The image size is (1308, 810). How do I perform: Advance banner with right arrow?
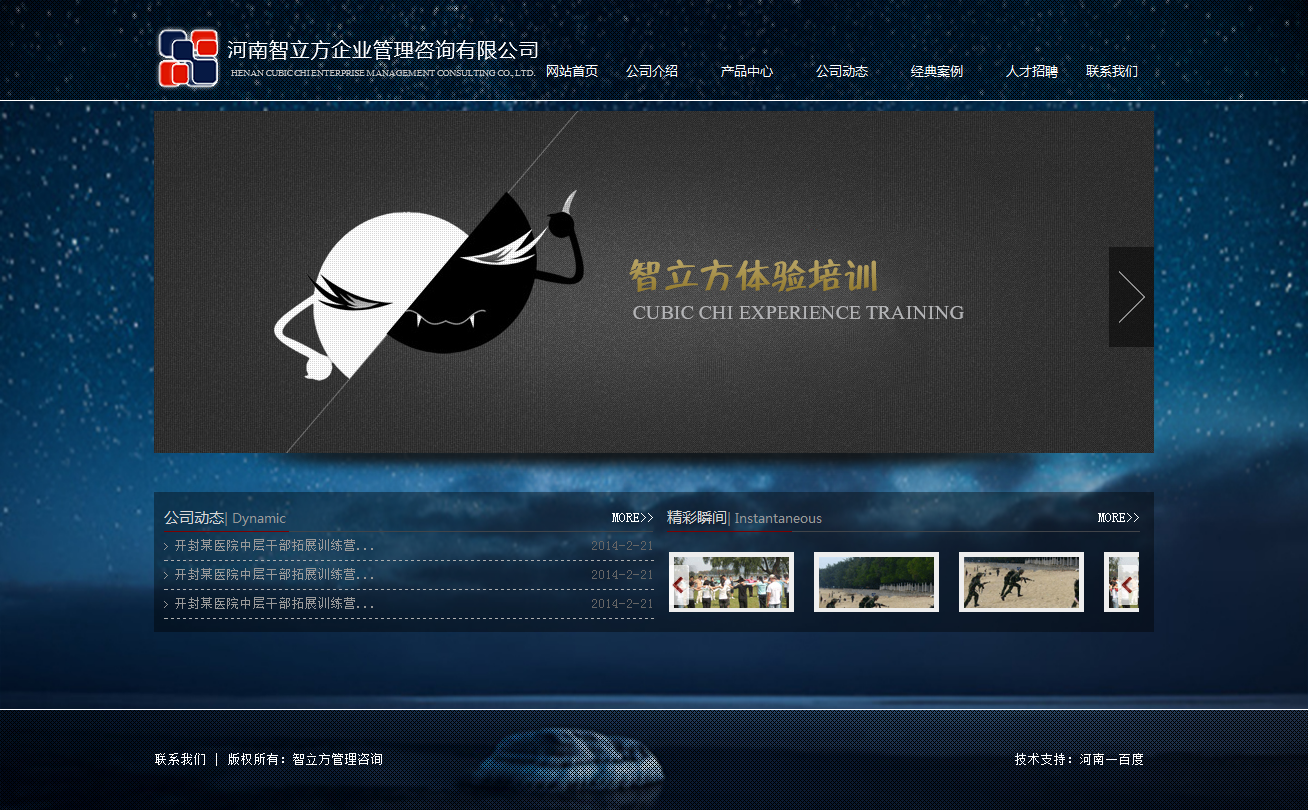(1131, 297)
